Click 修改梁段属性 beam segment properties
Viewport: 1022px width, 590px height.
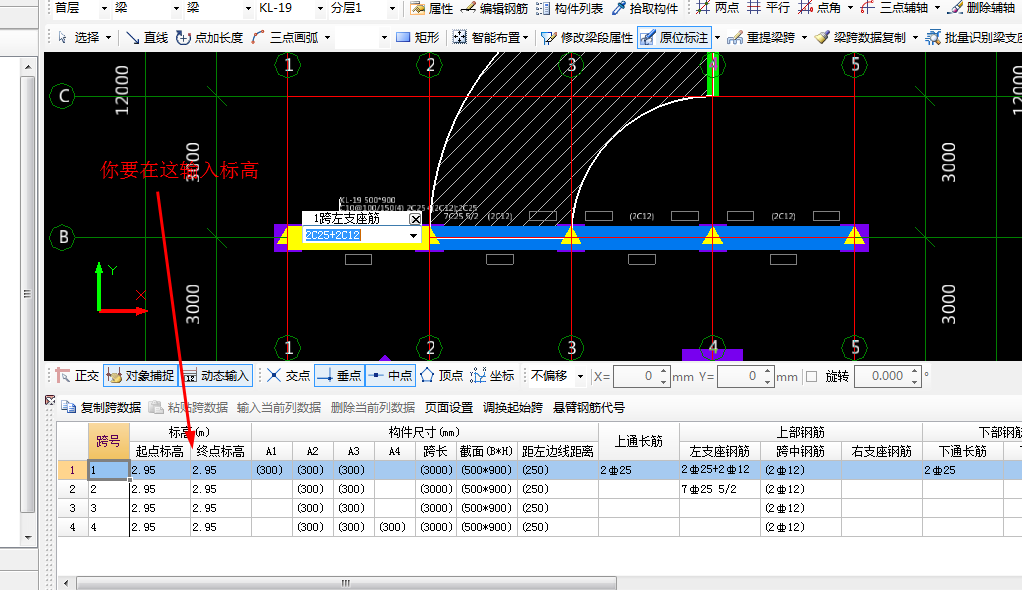coord(587,38)
